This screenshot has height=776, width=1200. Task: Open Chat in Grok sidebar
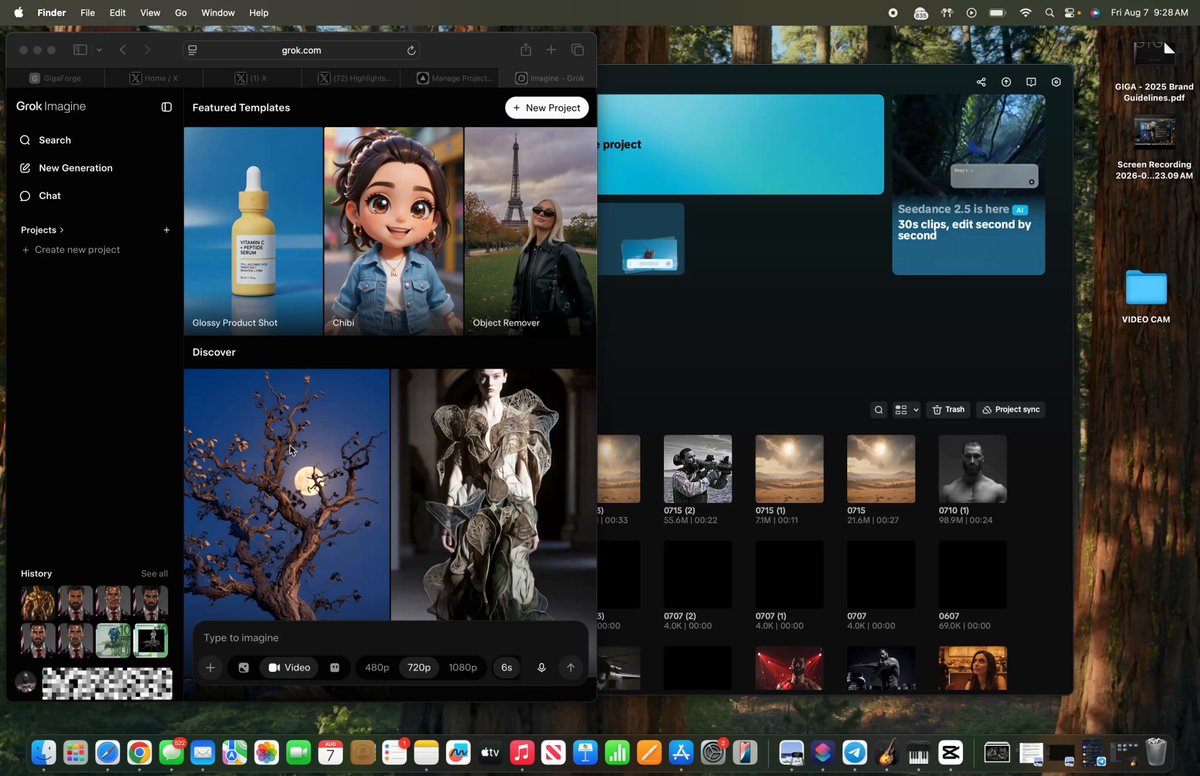tap(40, 196)
